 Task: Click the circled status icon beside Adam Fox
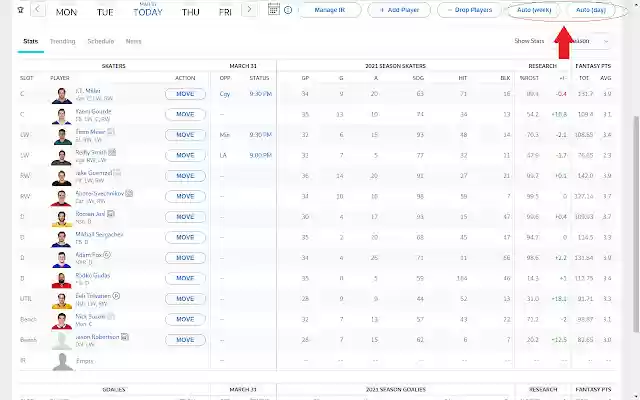[107, 255]
